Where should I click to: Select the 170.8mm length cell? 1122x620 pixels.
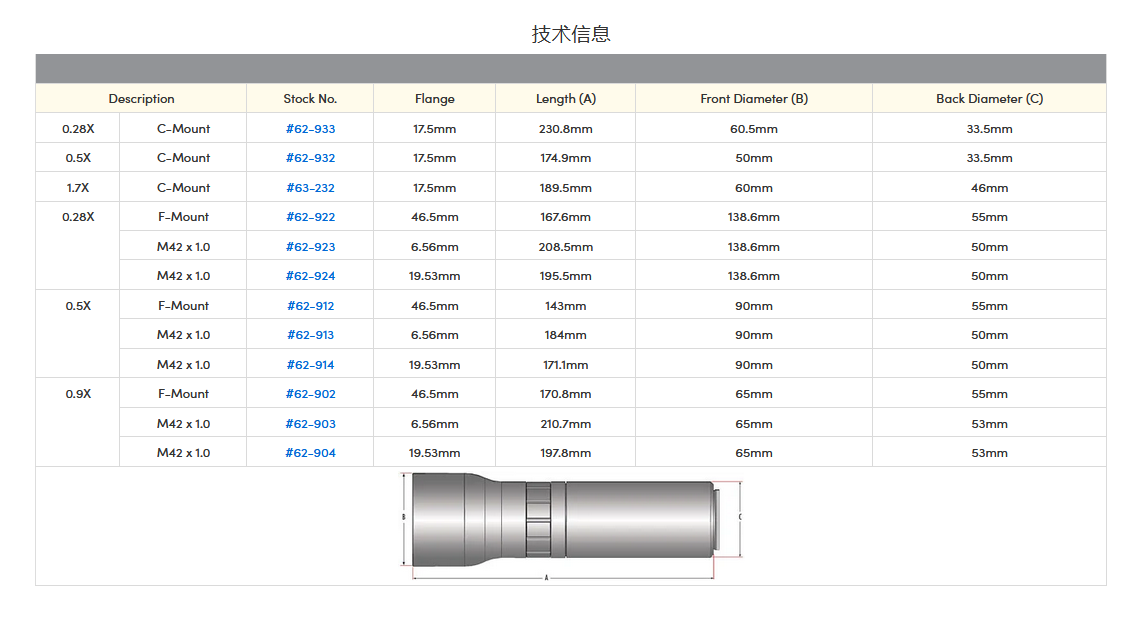tap(565, 394)
